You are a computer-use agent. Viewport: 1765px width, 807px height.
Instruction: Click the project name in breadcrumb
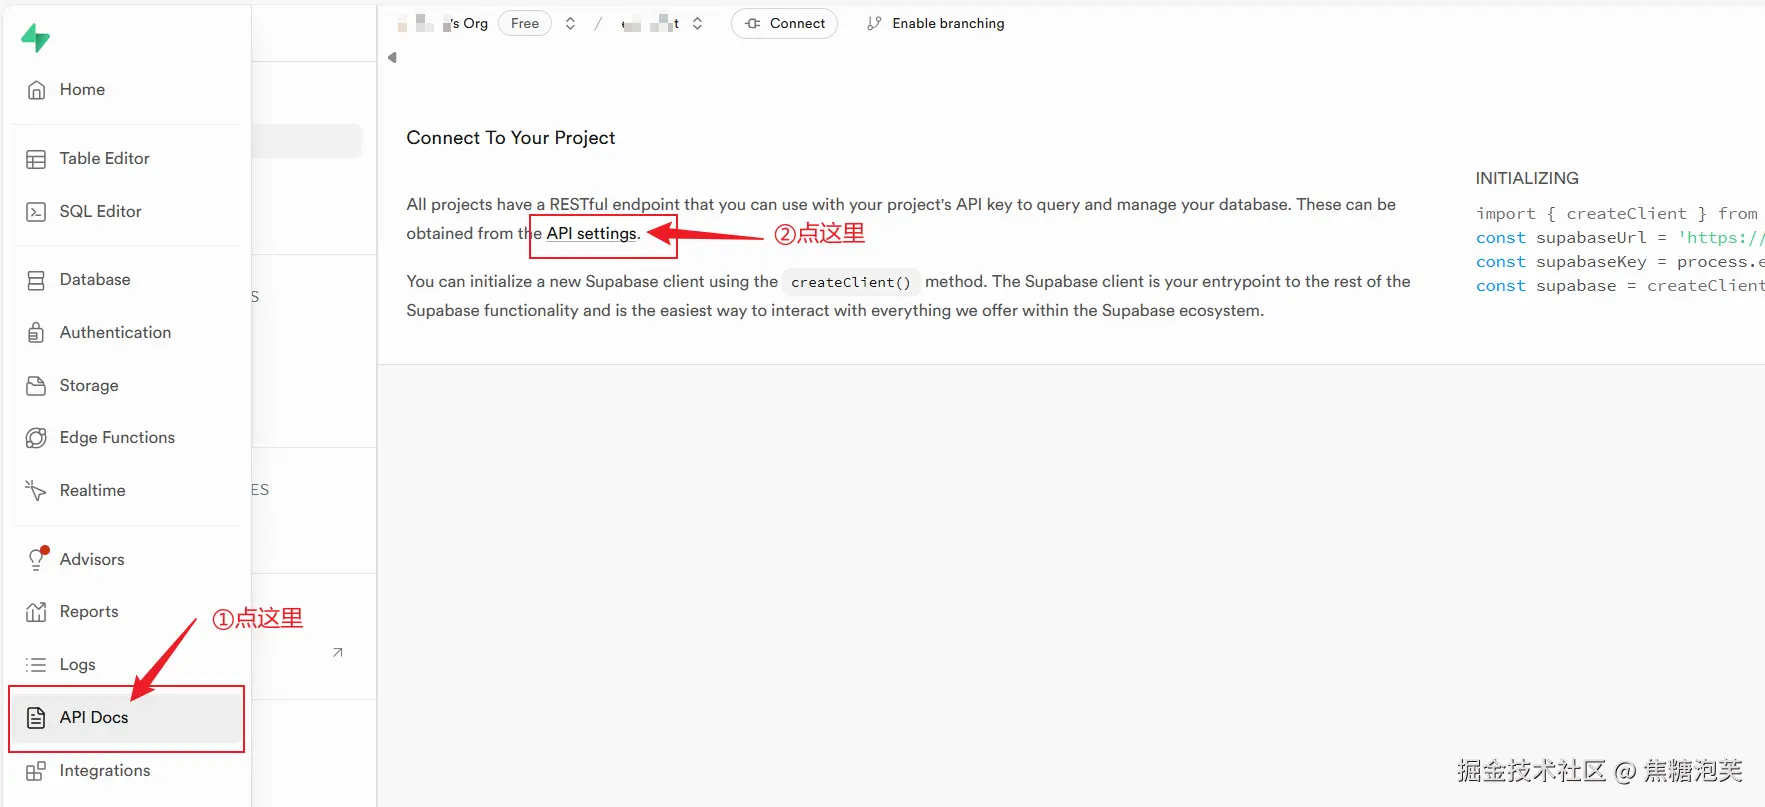point(650,23)
